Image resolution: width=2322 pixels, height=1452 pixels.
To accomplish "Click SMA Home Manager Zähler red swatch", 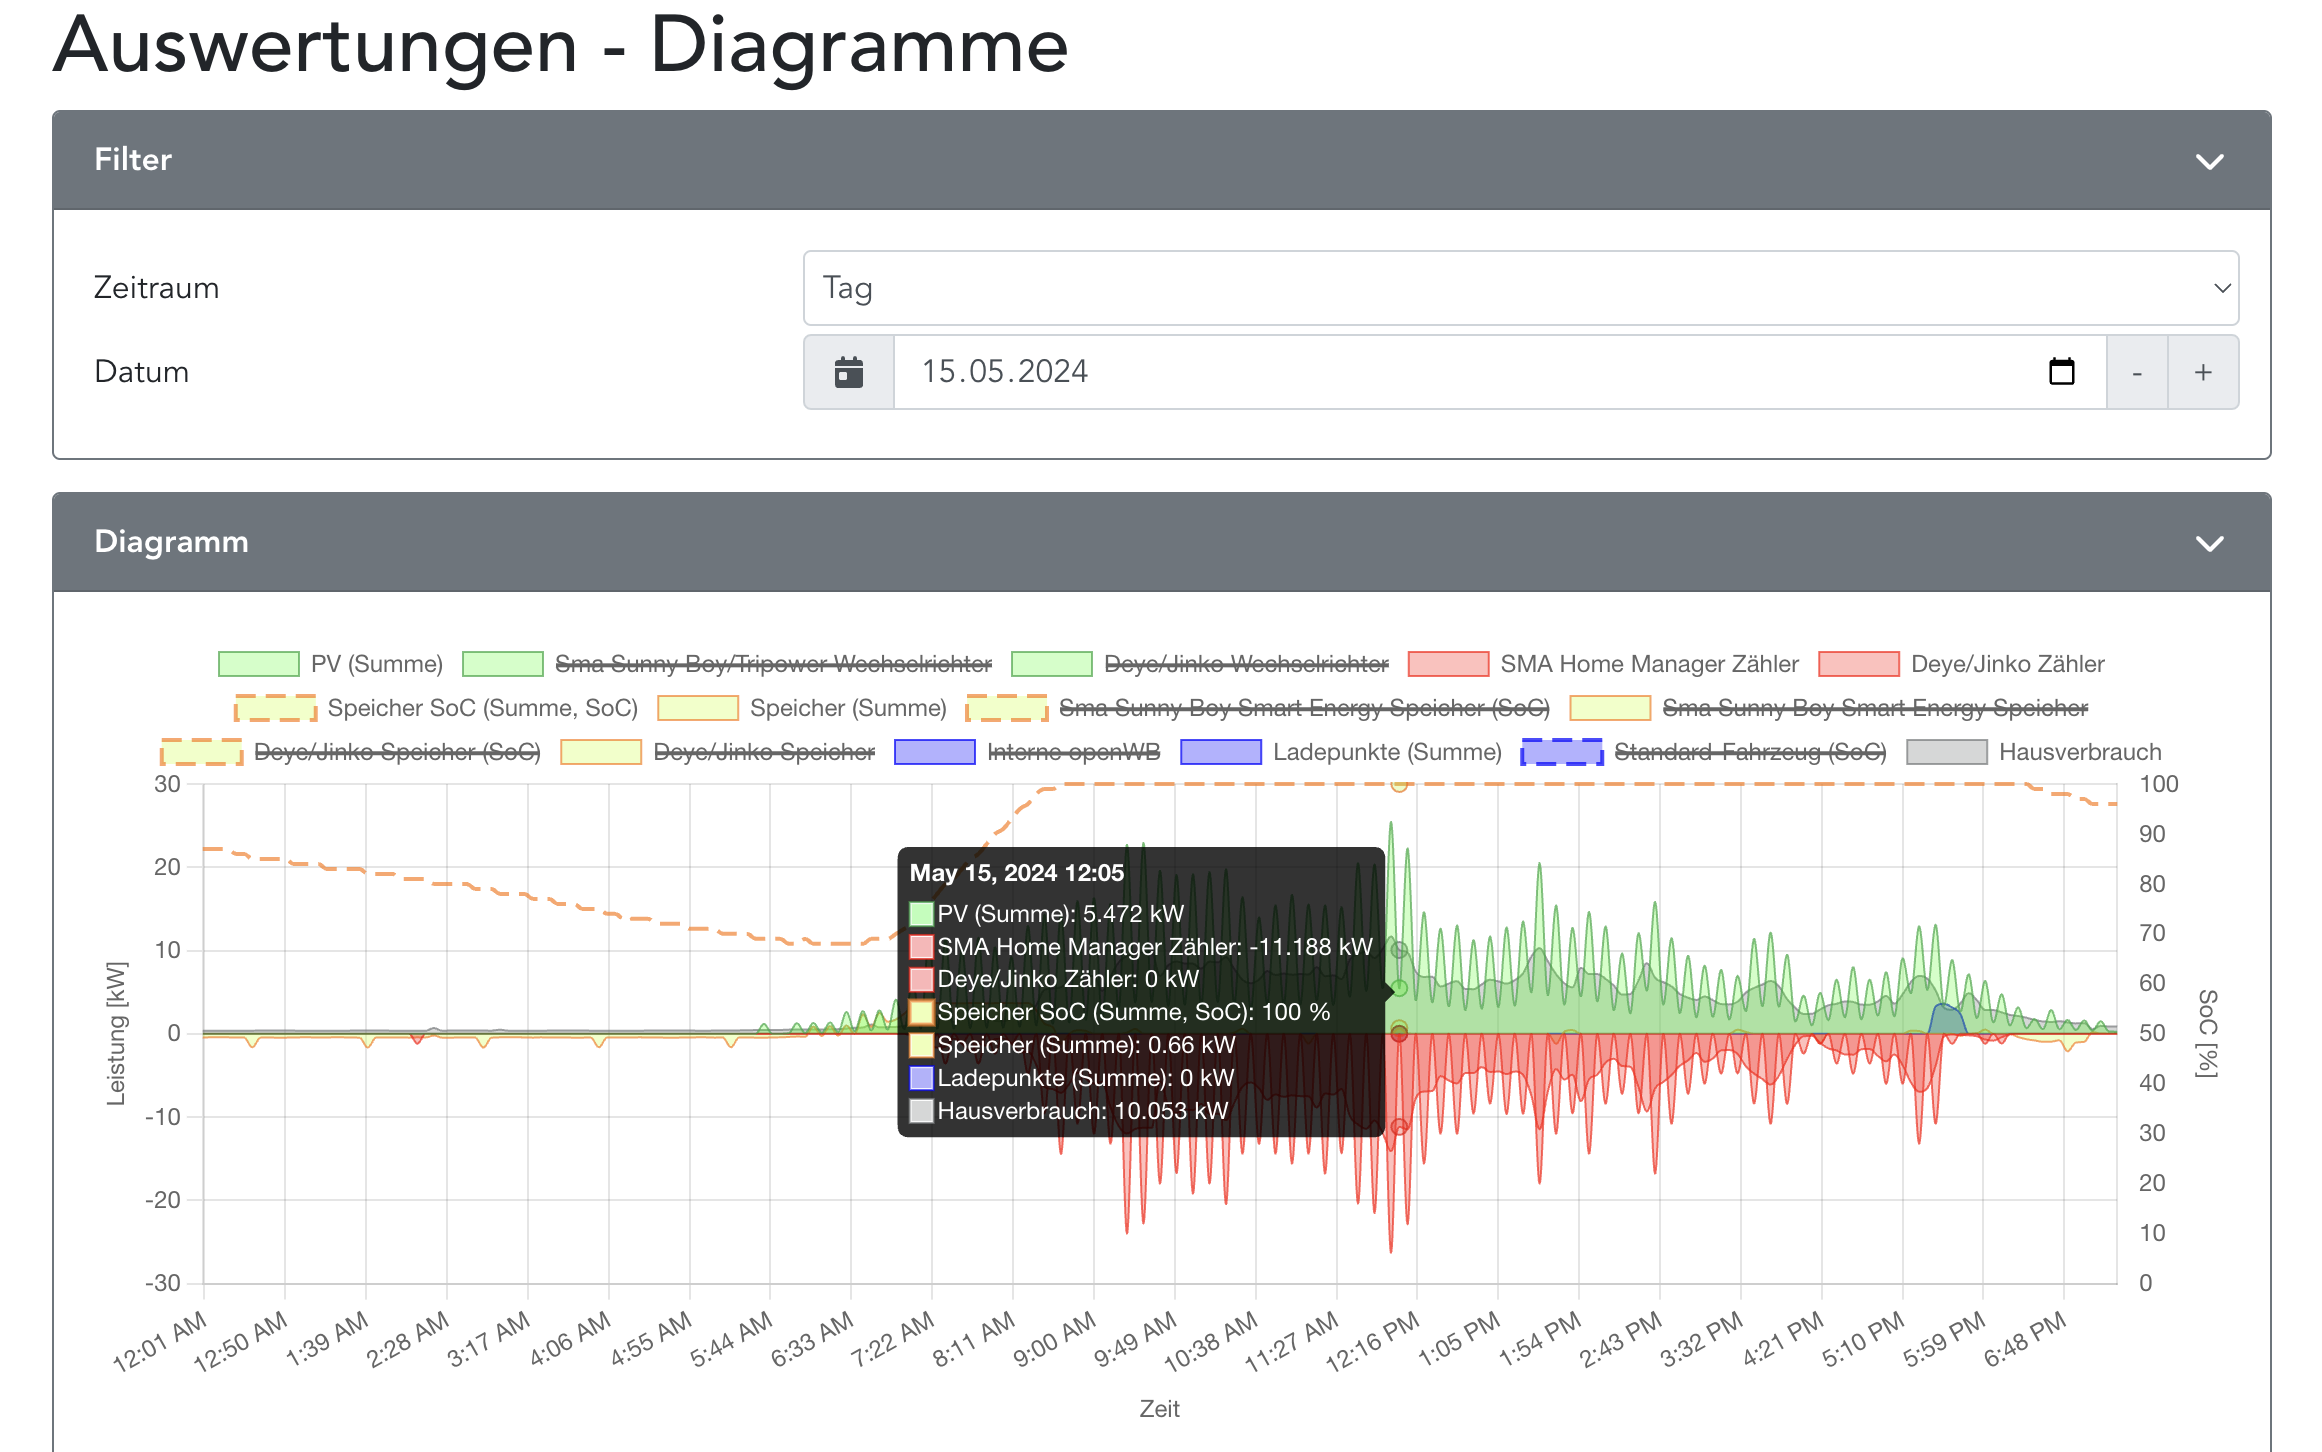I will pyautogui.click(x=1448, y=664).
